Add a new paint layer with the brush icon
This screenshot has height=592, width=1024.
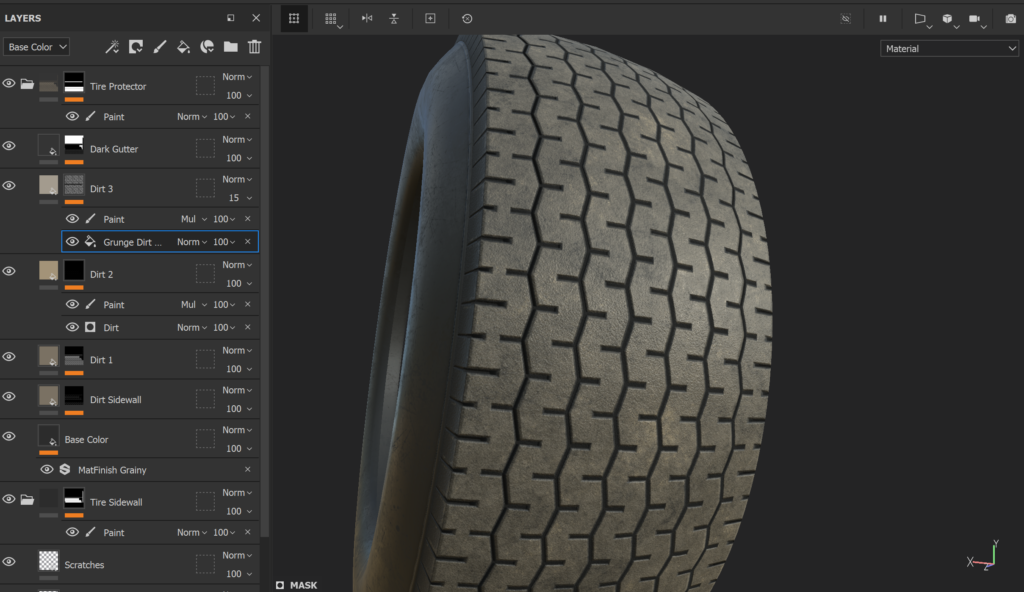[x=160, y=46]
